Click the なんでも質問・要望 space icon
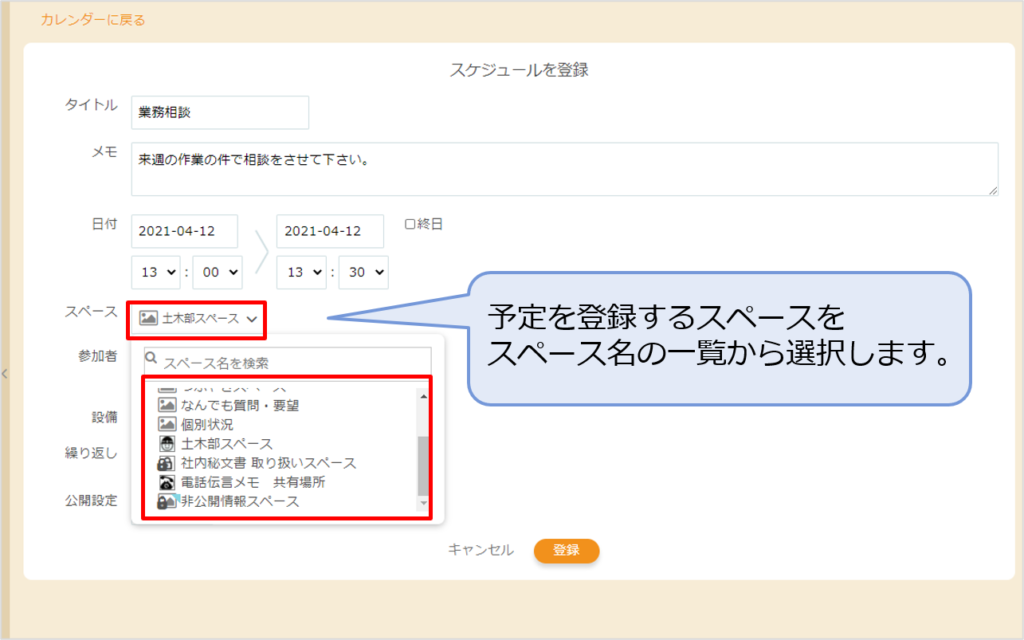Screen dimensions: 1024x640 167,405
